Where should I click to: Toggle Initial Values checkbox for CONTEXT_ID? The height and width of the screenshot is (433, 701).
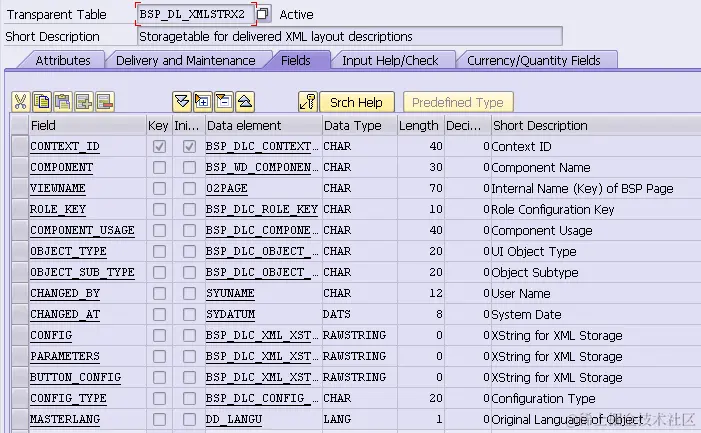189,147
